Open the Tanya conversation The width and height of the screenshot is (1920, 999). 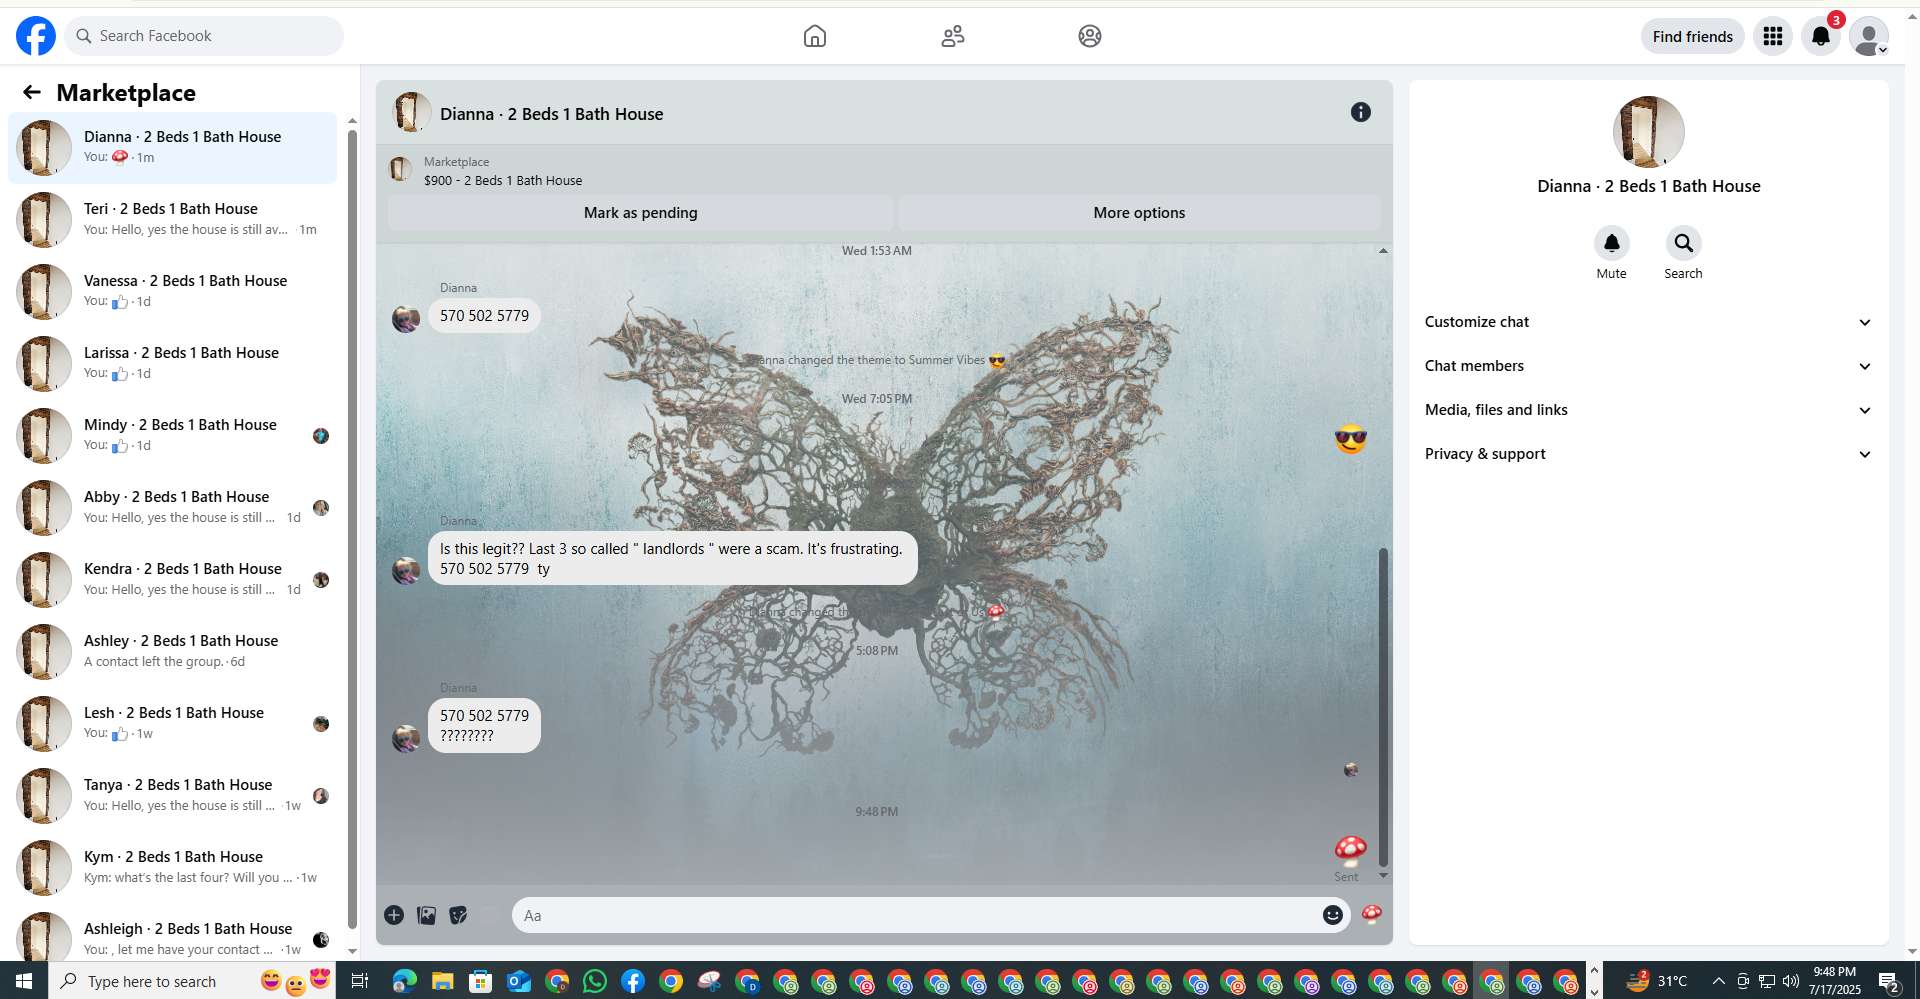[x=172, y=796]
